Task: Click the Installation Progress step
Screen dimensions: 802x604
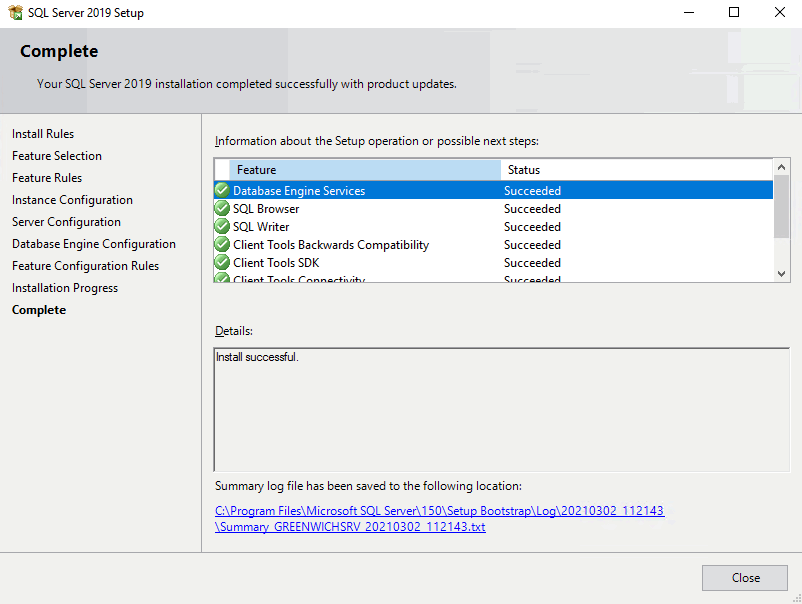Action: click(65, 288)
